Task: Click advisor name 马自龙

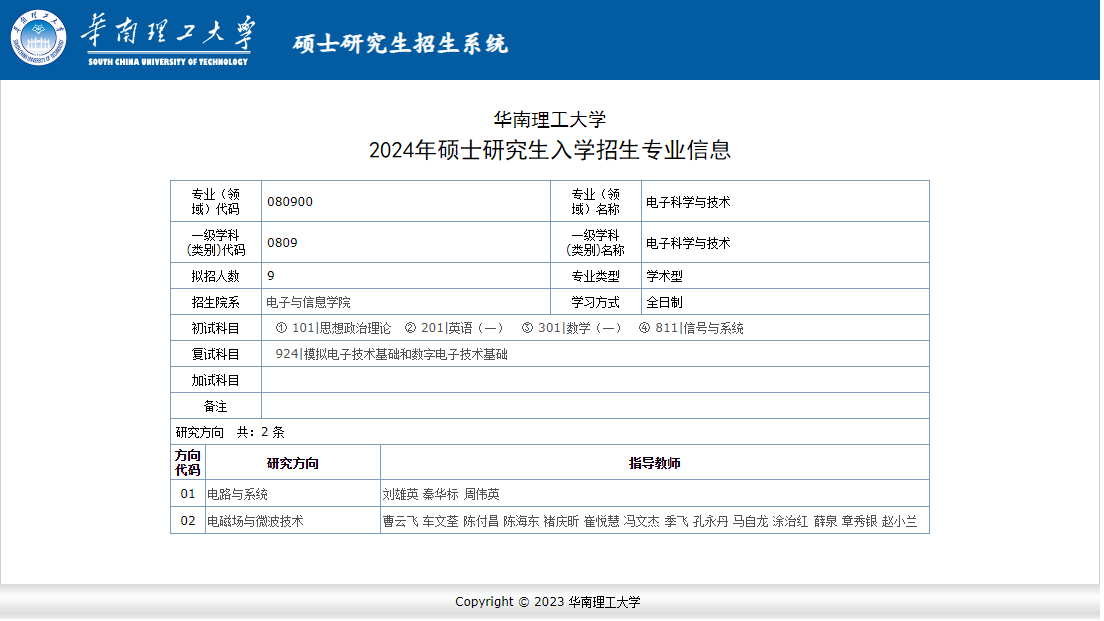Action: 751,522
